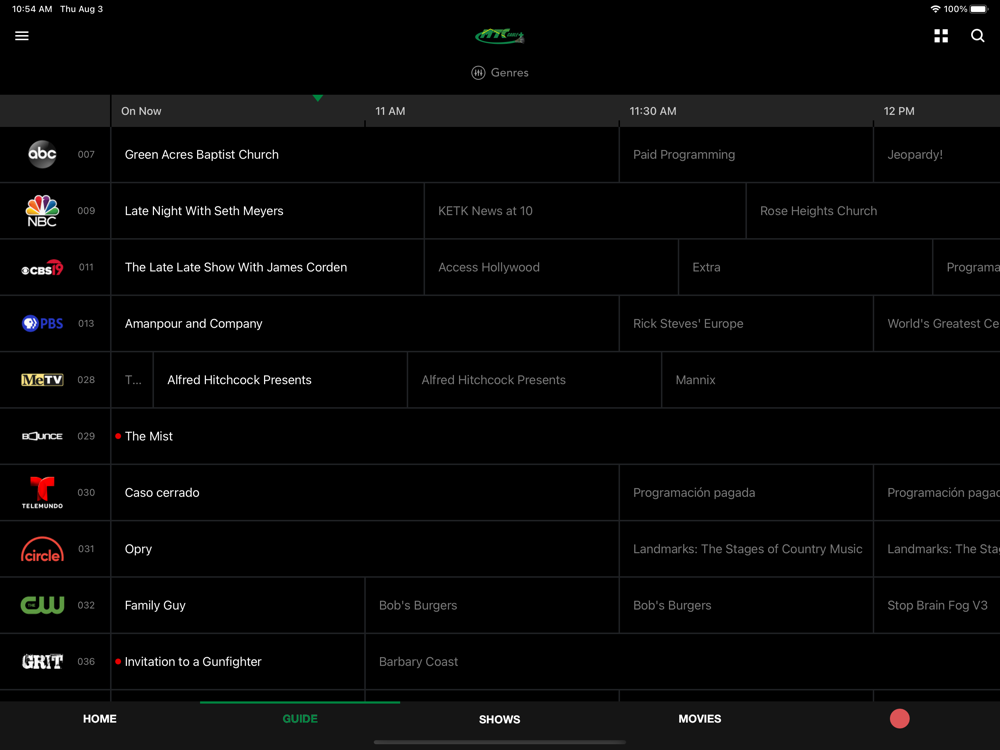Select the Bounce channel logo
The image size is (1000, 750).
[42, 436]
